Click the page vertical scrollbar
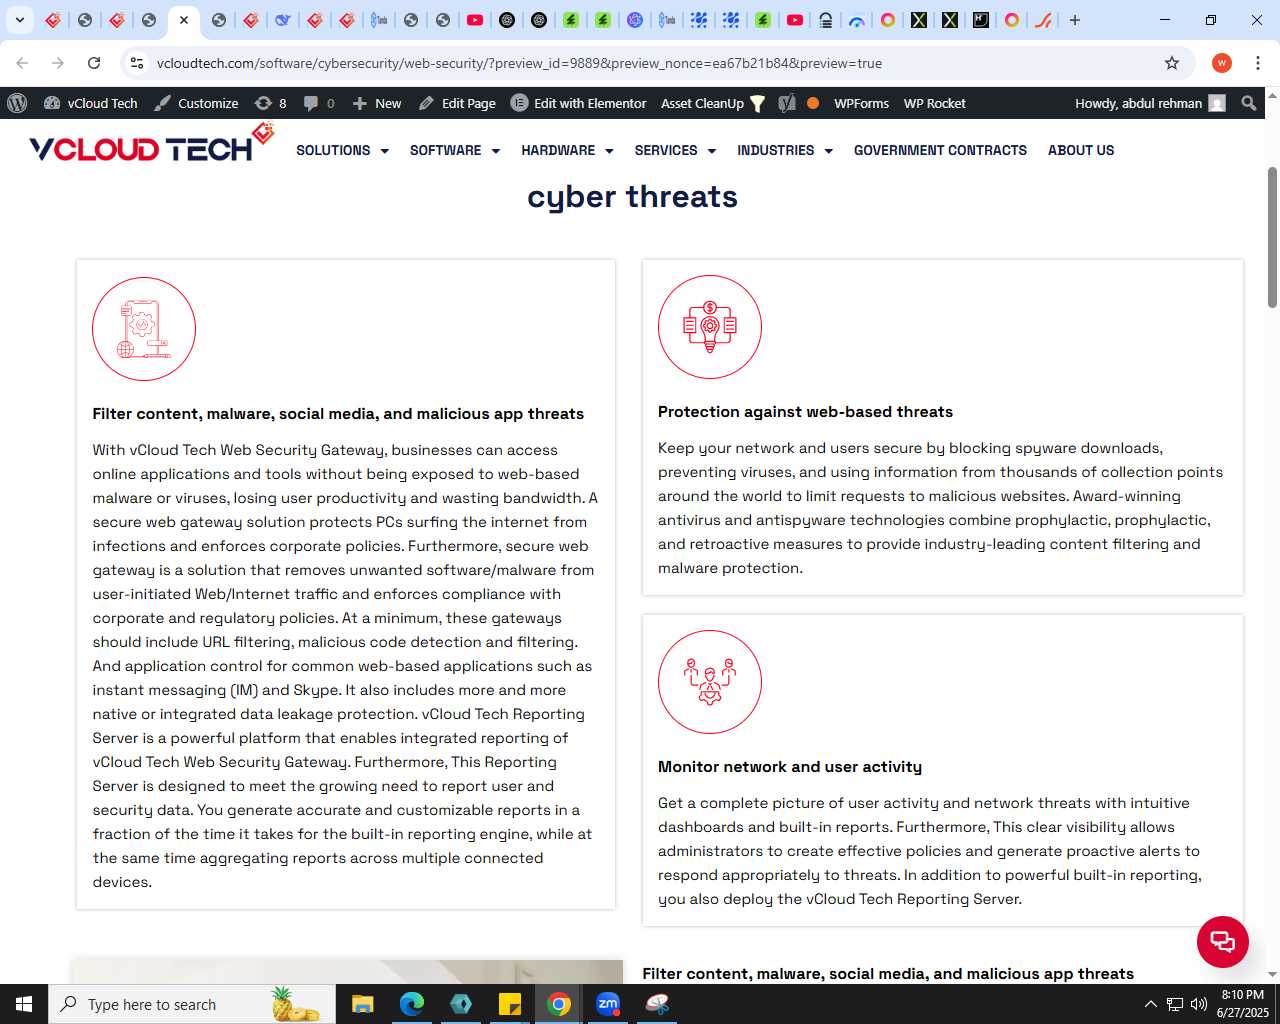 point(1272,236)
